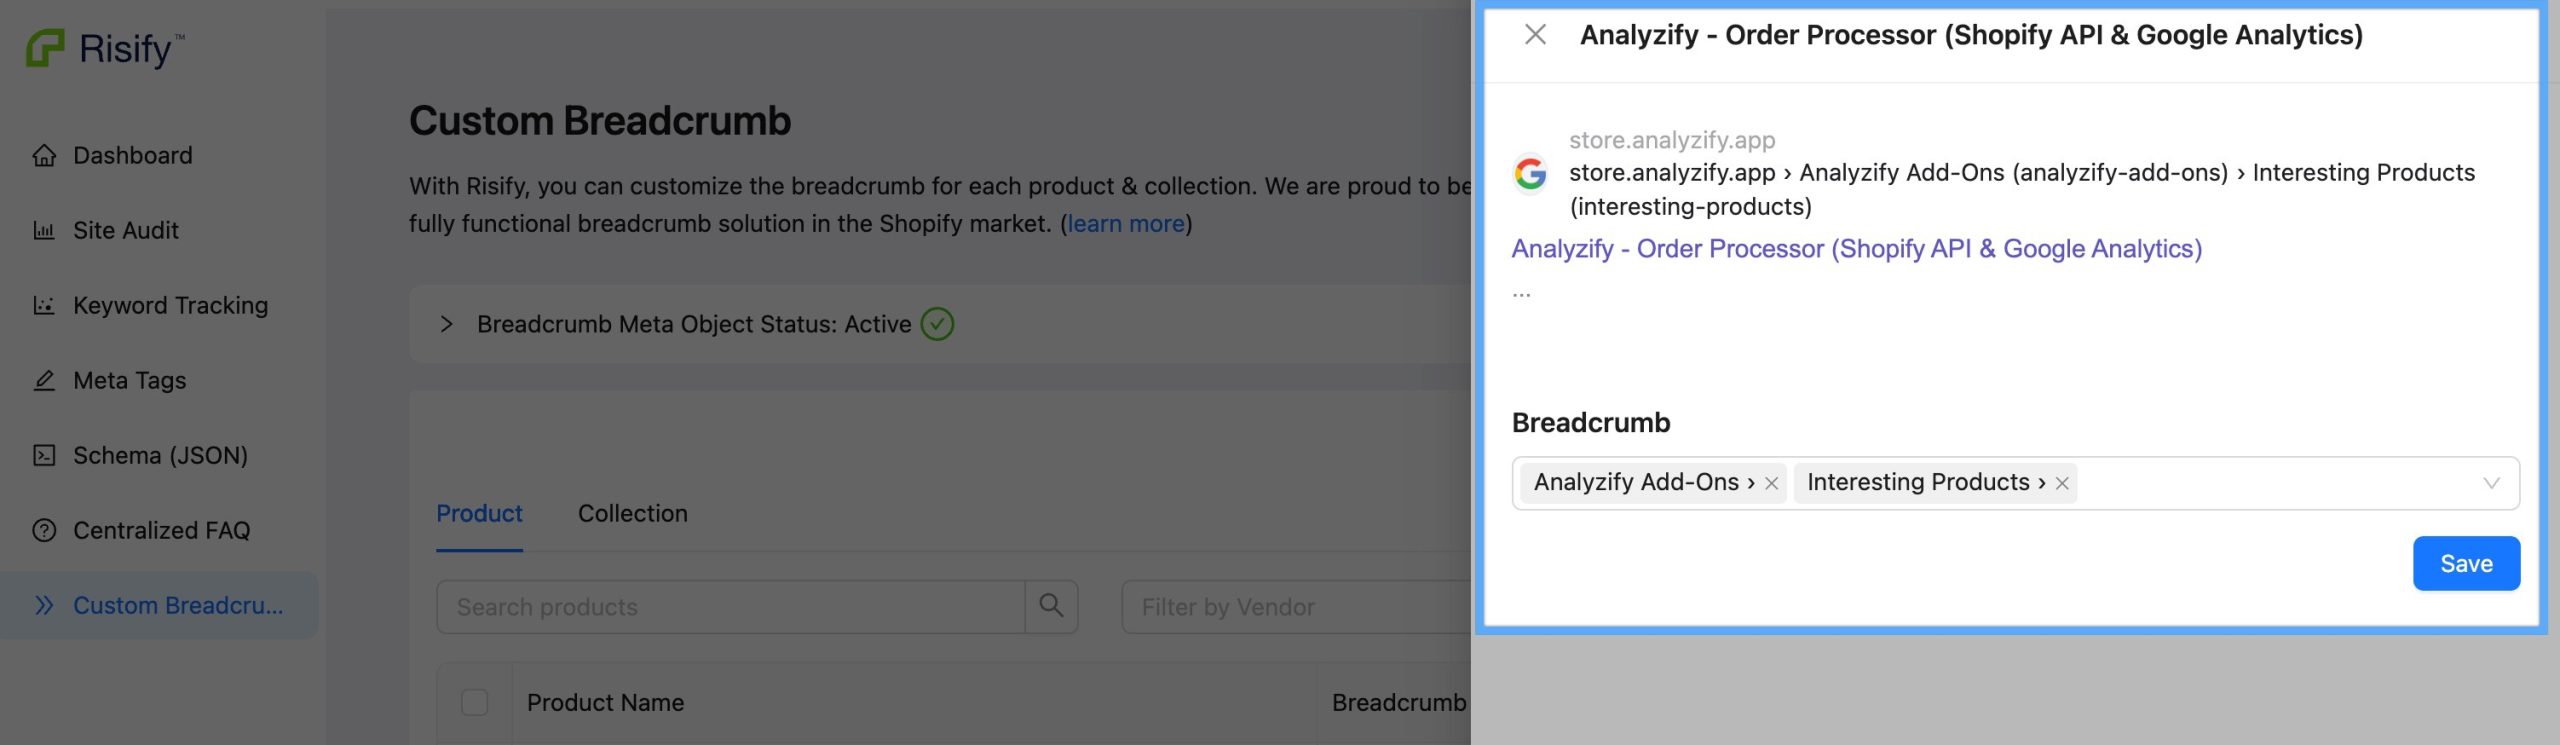Click the Google logo in preview
Image resolution: width=2560 pixels, height=745 pixels.
click(x=1530, y=173)
